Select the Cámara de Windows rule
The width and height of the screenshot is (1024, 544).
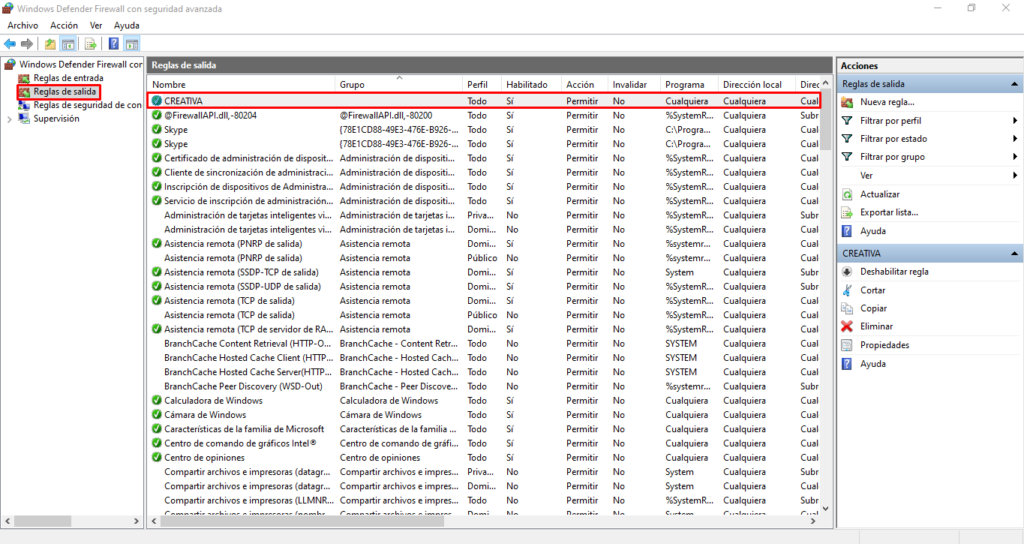coord(205,415)
